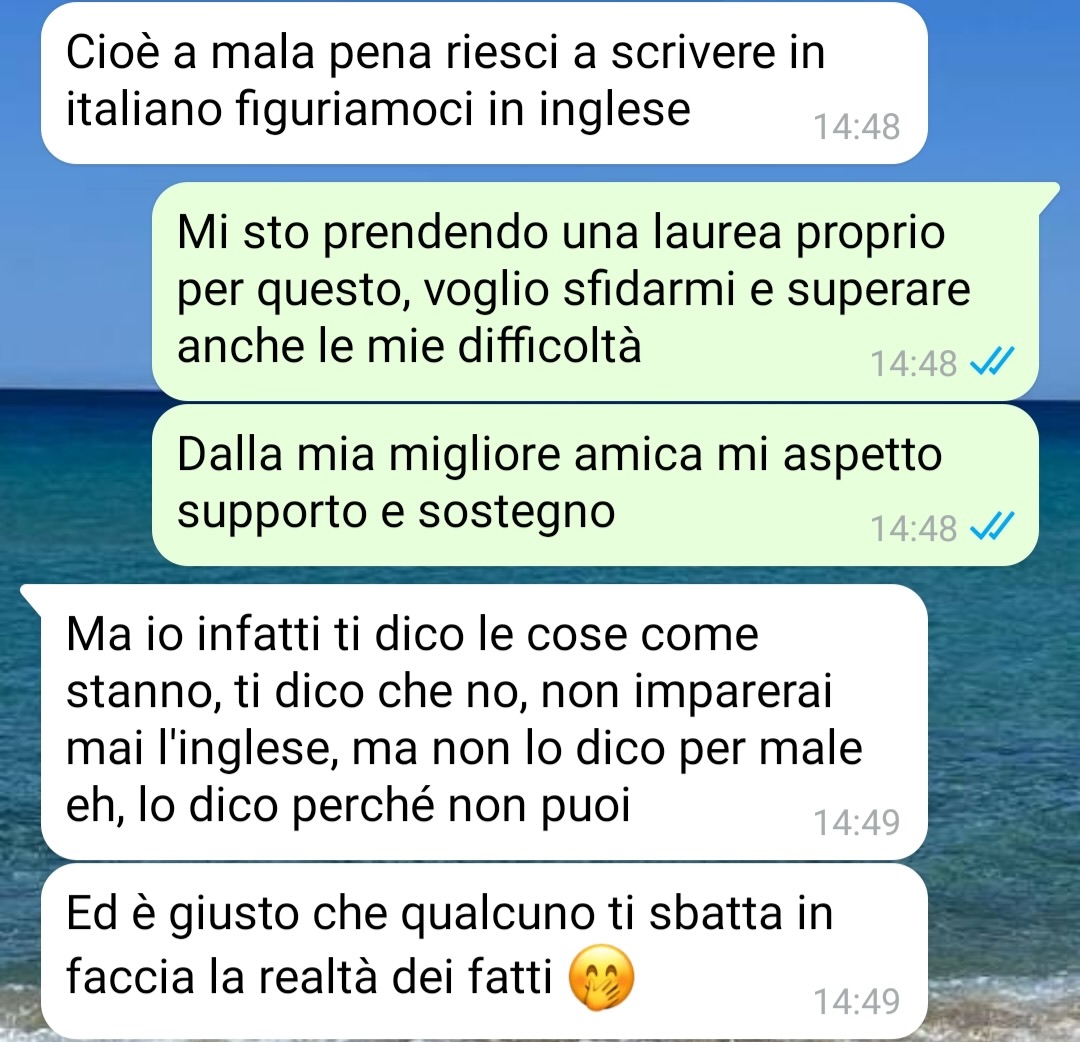Select the 'Ma io infatti ti dico' bubble

point(484,722)
